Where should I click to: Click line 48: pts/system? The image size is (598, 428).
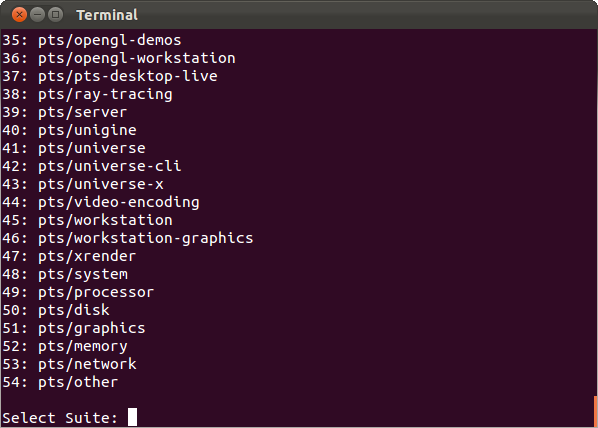tap(65, 274)
